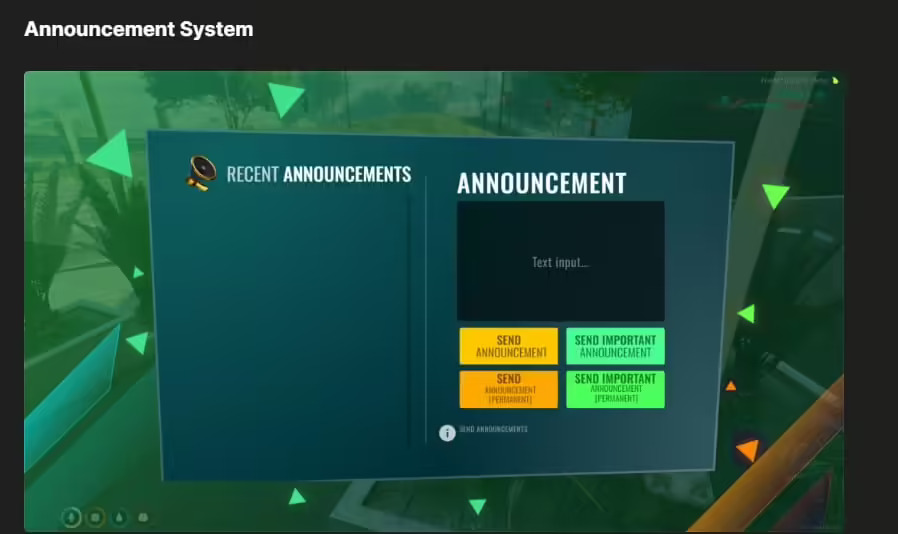Click the Recent Announcements heading text
Viewport: 898px width, 534px height.
coord(318,174)
